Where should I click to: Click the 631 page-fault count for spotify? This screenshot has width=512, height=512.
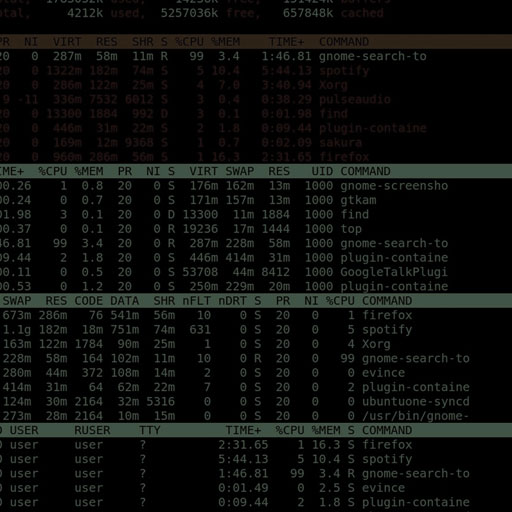point(200,330)
